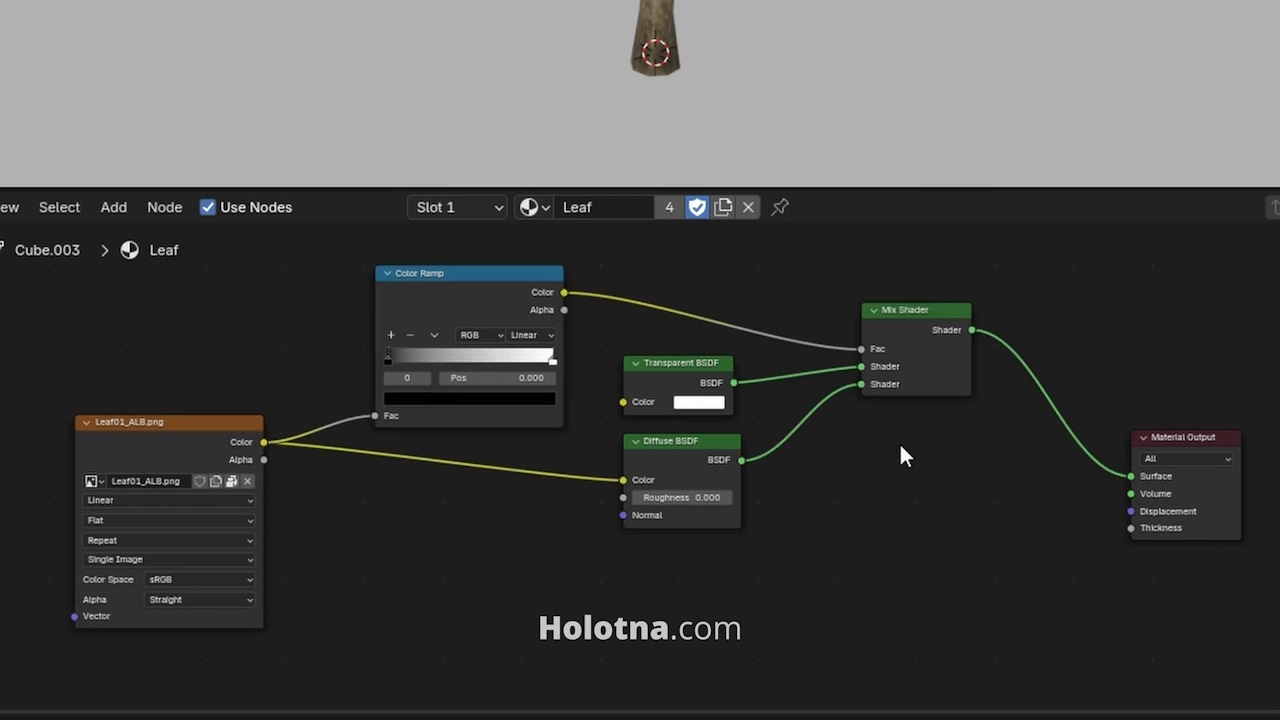Open the Linear interpolation dropdown in Color Ramp
This screenshot has height=720, width=1280.
point(531,335)
